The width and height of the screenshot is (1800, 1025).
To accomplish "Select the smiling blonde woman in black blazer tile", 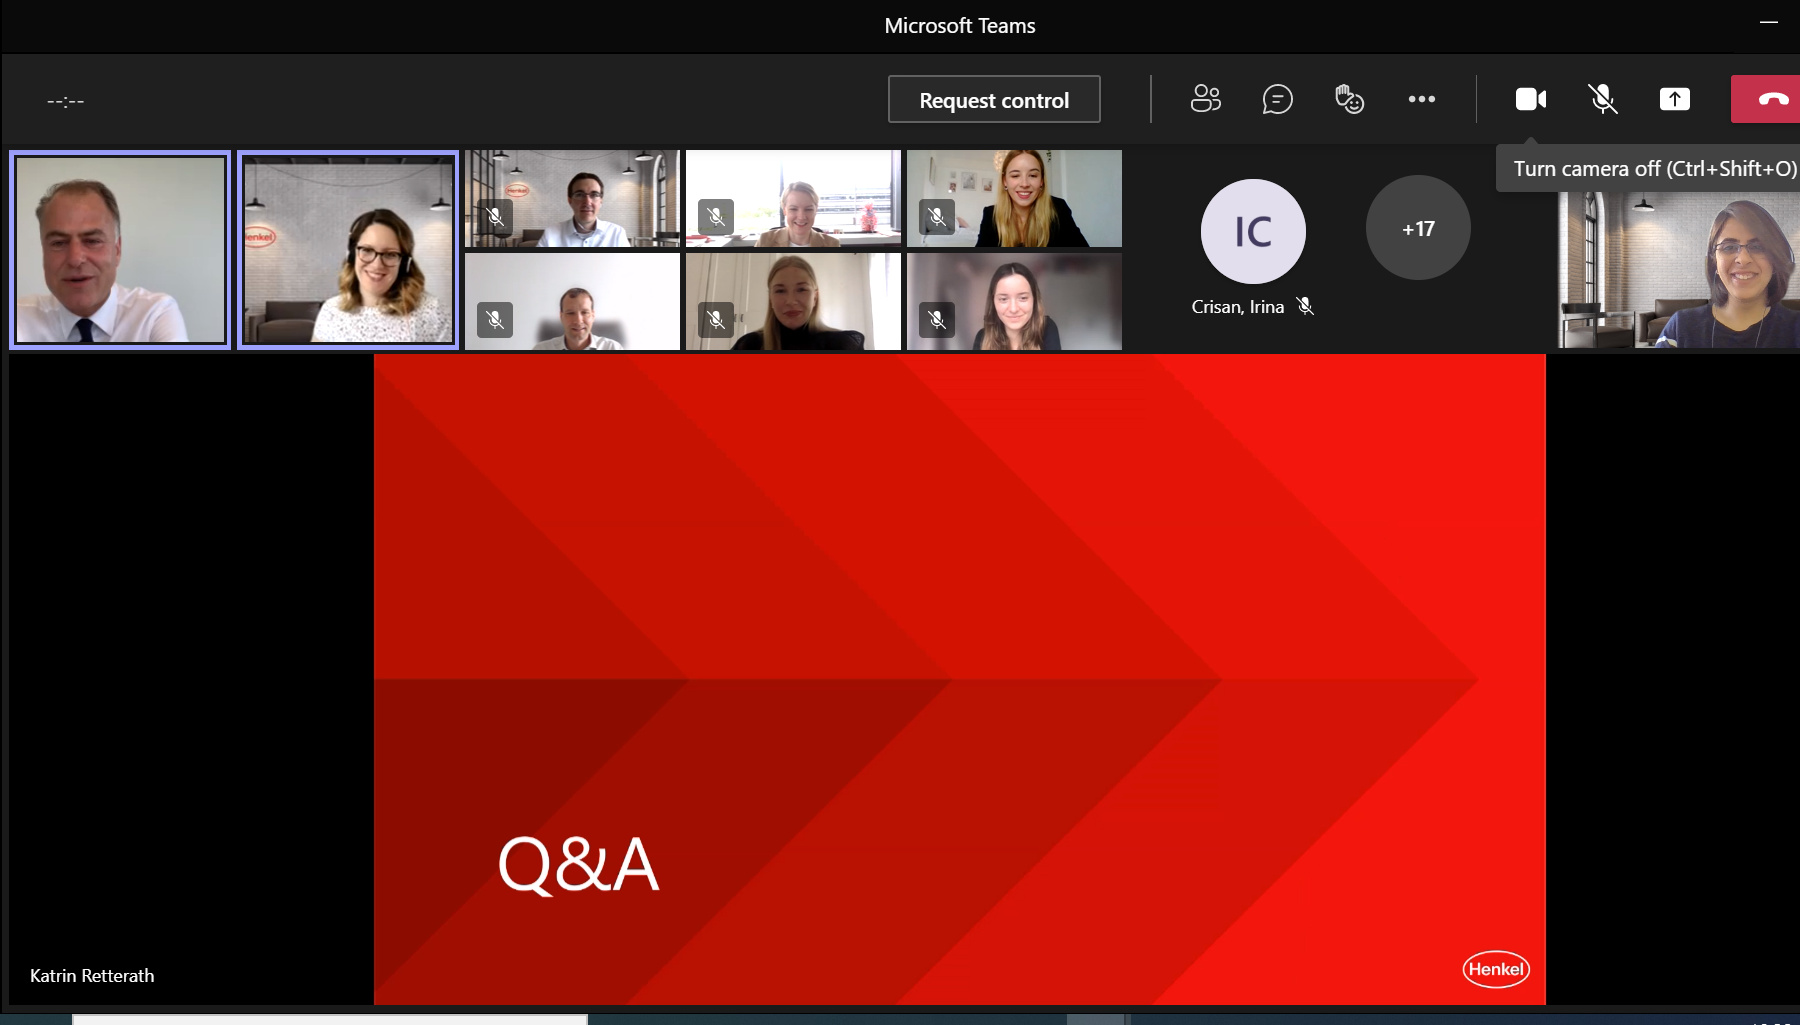I will [1014, 198].
